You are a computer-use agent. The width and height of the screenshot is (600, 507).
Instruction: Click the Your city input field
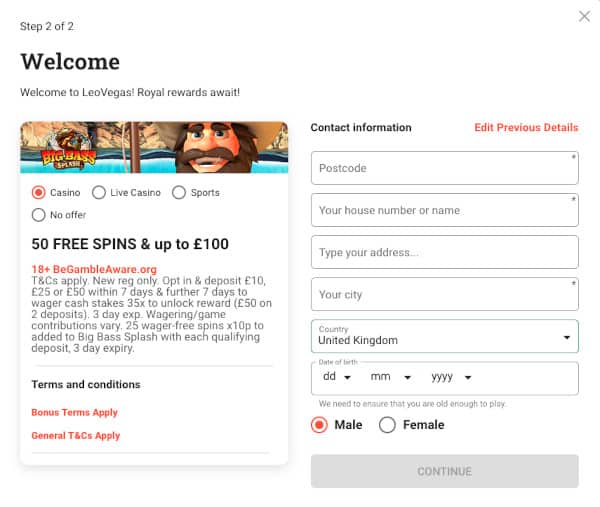445,294
